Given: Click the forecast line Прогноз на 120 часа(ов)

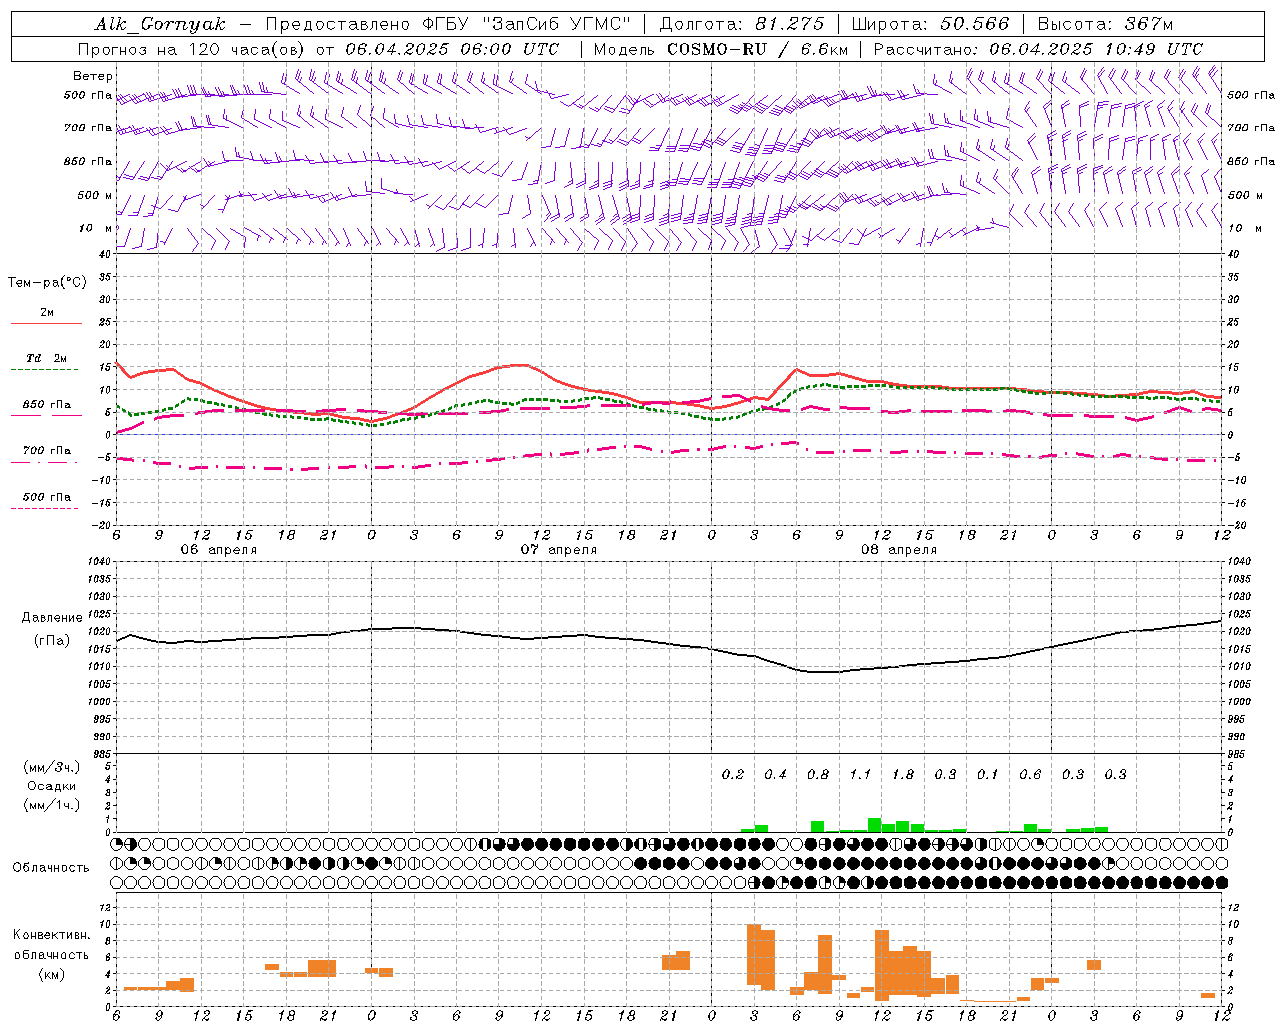Looking at the screenshot, I should [x=192, y=49].
